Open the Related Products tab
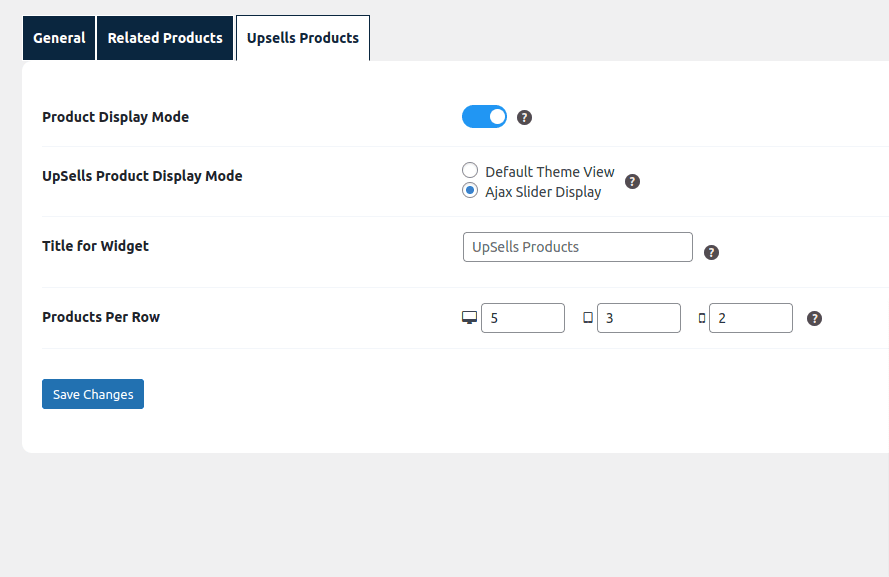Screen dimensions: 889x577 point(164,38)
